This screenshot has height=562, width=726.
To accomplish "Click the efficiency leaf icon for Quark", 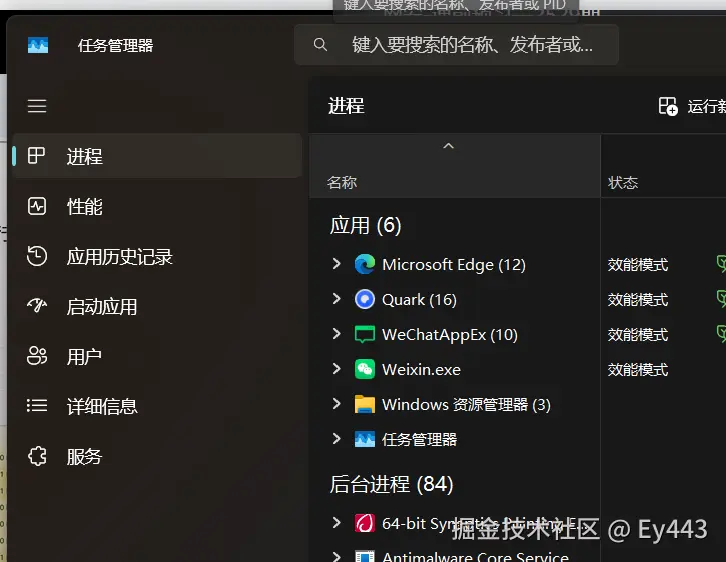I will pyautogui.click(x=721, y=299).
